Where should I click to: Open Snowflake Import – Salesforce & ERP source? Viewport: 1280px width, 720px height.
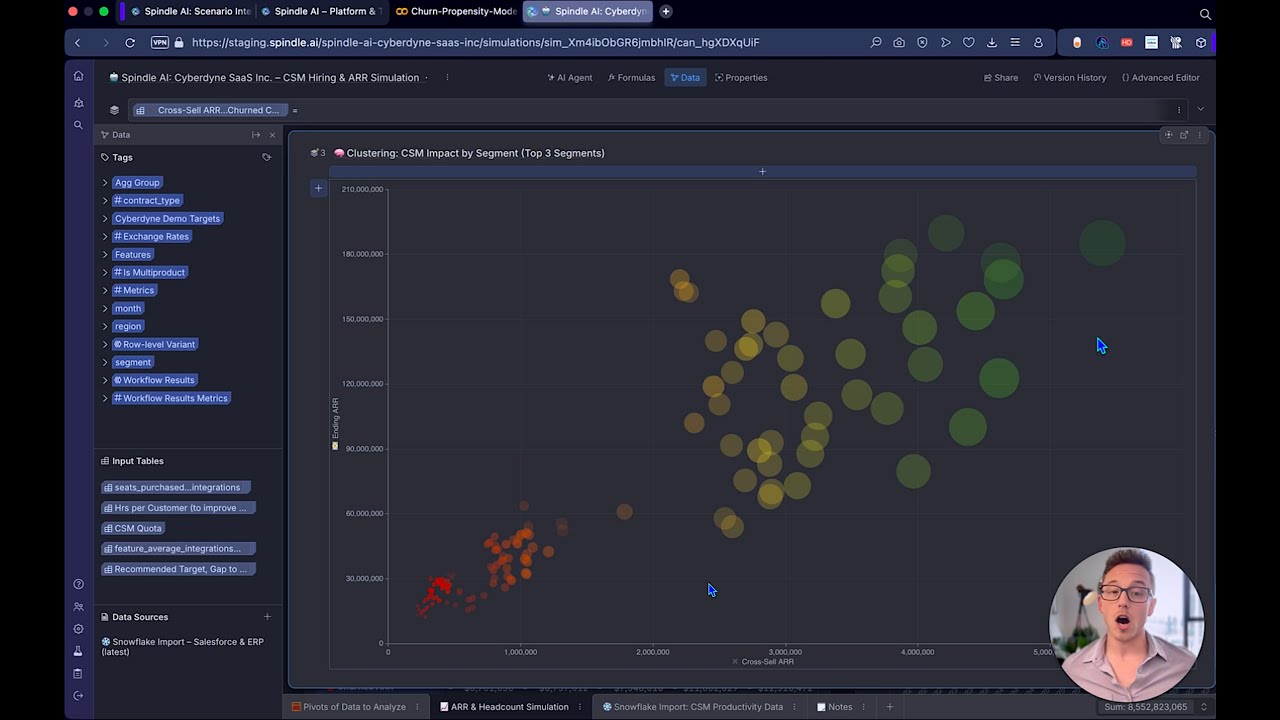[x=183, y=646]
